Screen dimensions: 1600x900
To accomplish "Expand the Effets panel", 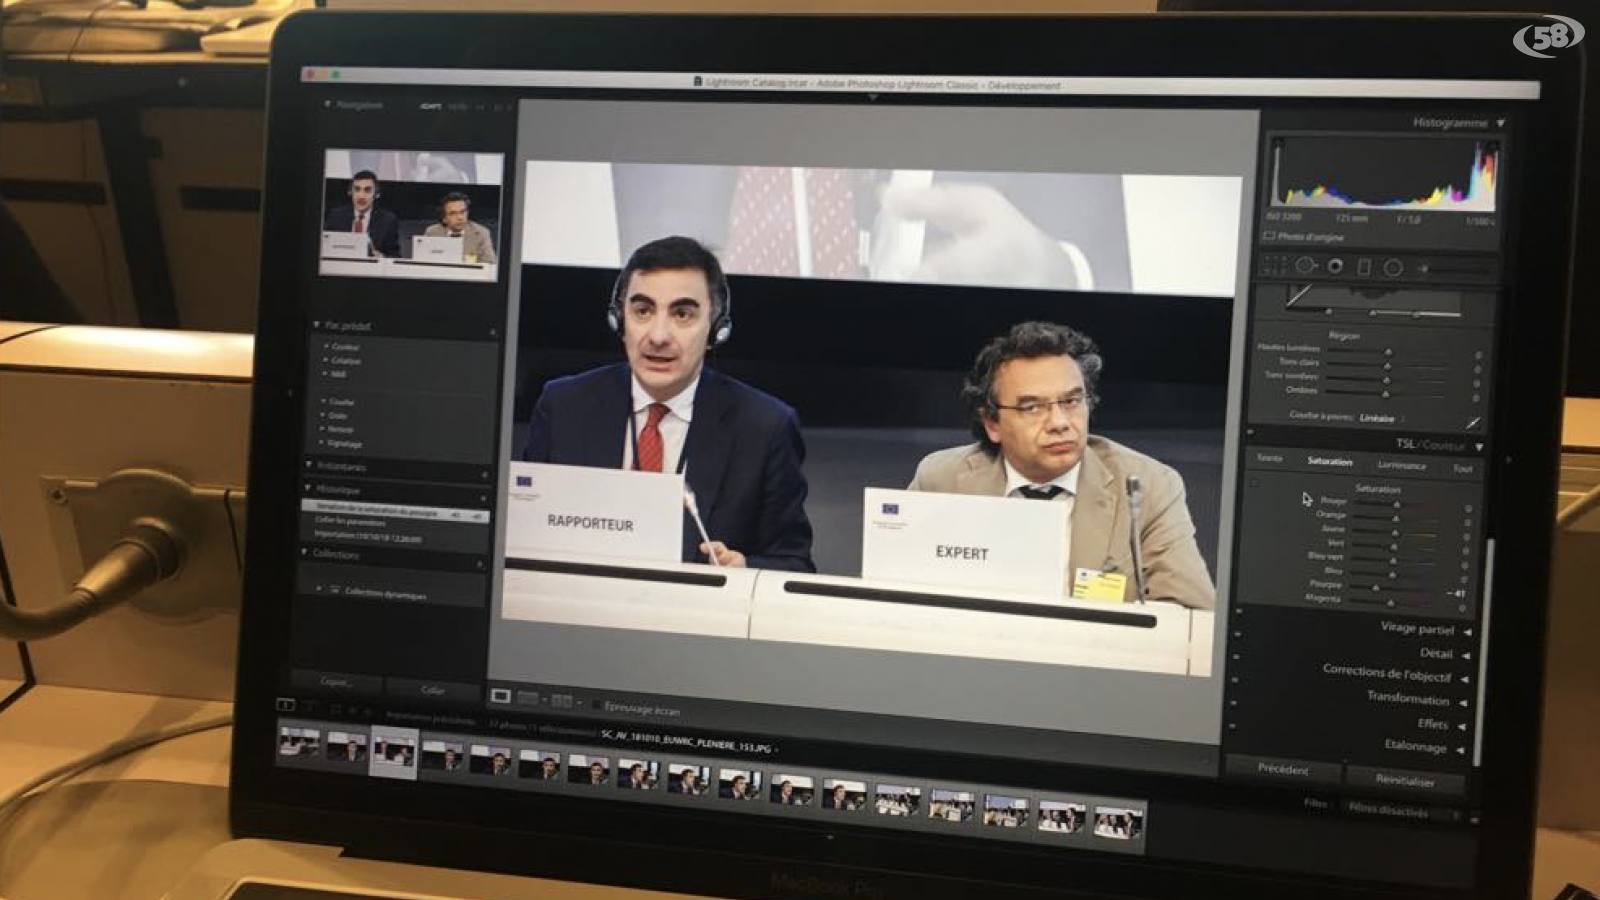I will click(x=1461, y=727).
